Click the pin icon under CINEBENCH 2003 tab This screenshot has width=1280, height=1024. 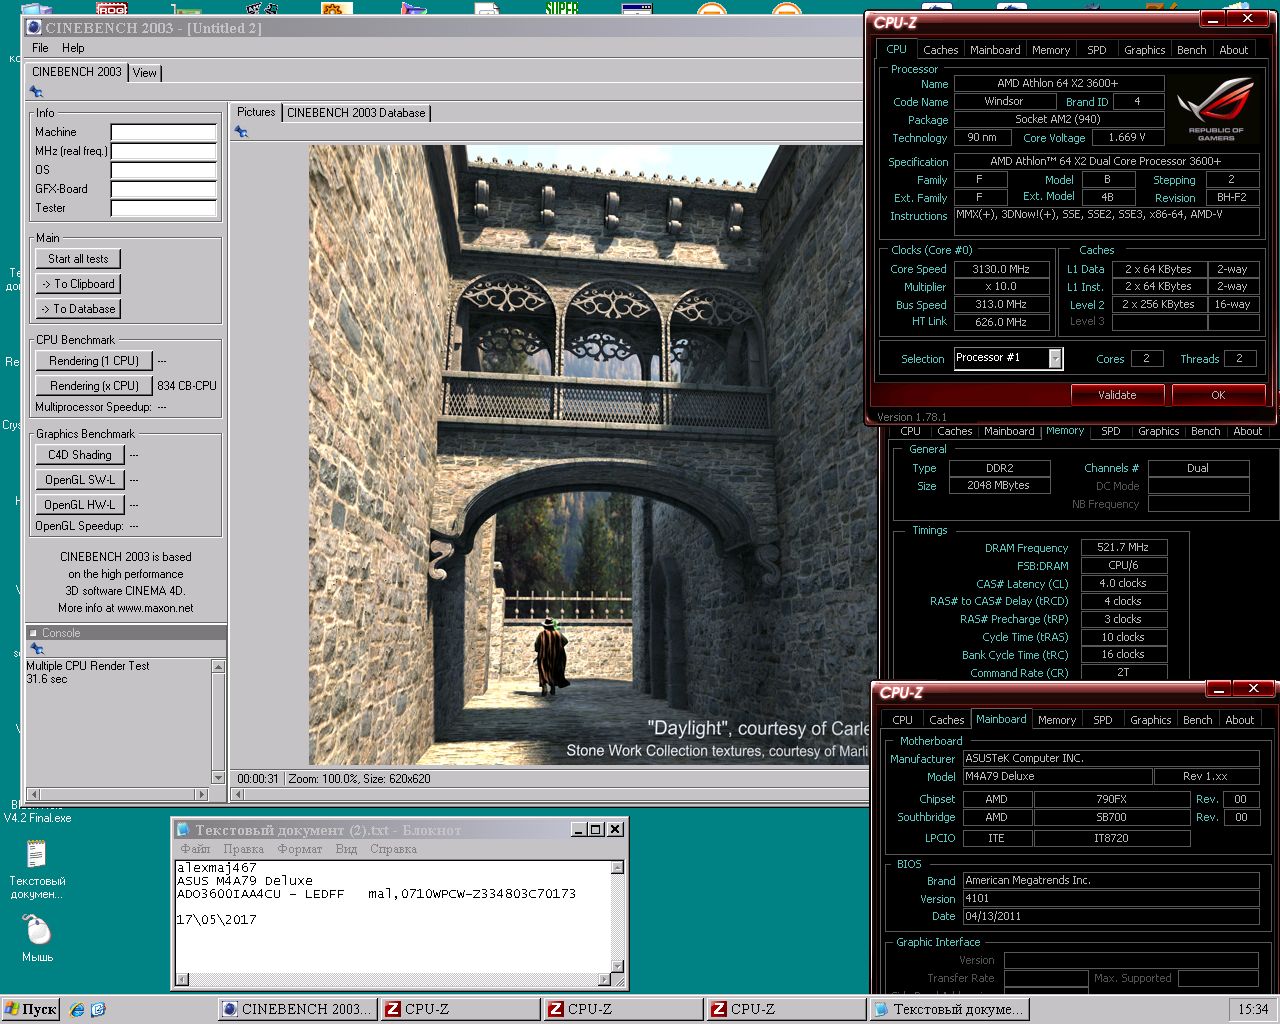click(x=36, y=91)
